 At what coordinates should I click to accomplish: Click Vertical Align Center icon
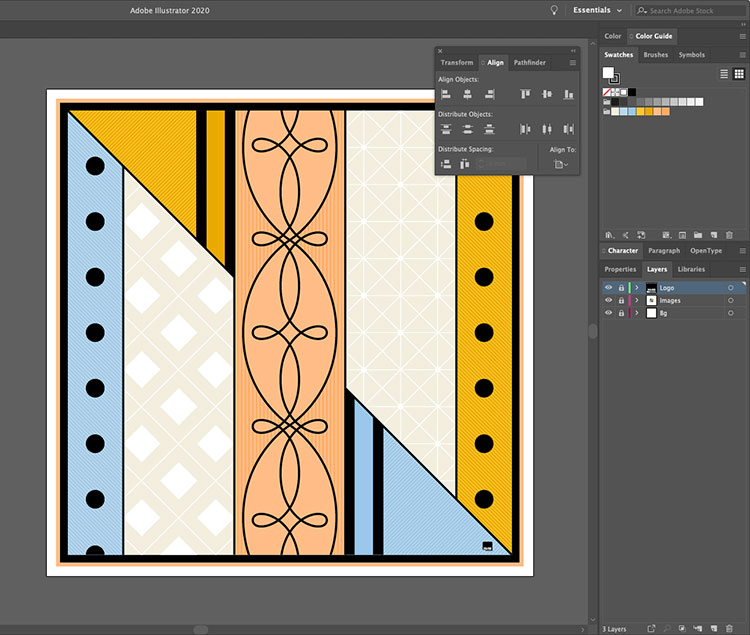[547, 94]
